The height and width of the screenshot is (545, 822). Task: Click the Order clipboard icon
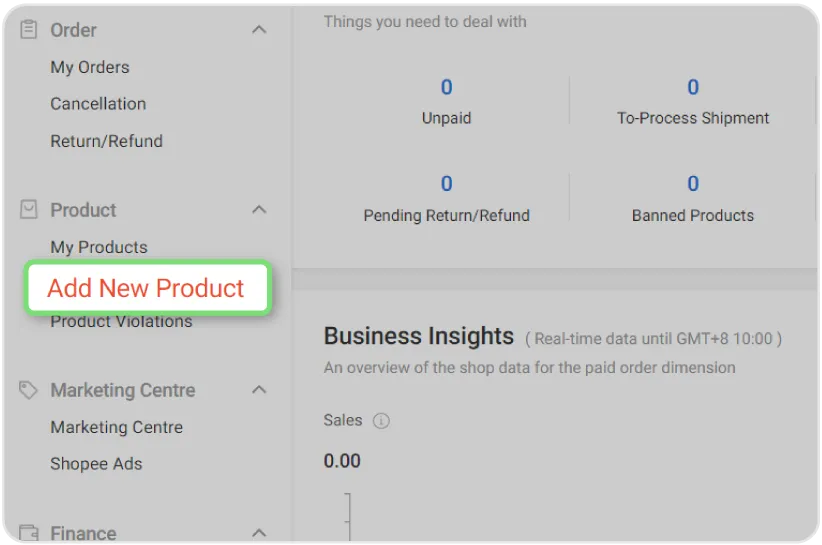(29, 30)
